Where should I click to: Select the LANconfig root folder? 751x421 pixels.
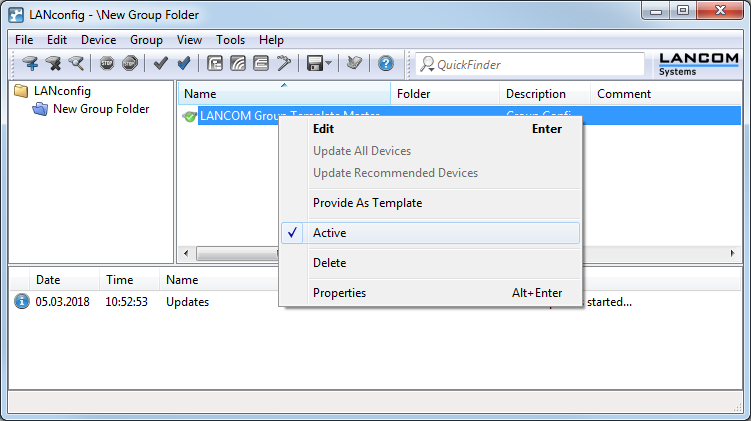[x=62, y=91]
